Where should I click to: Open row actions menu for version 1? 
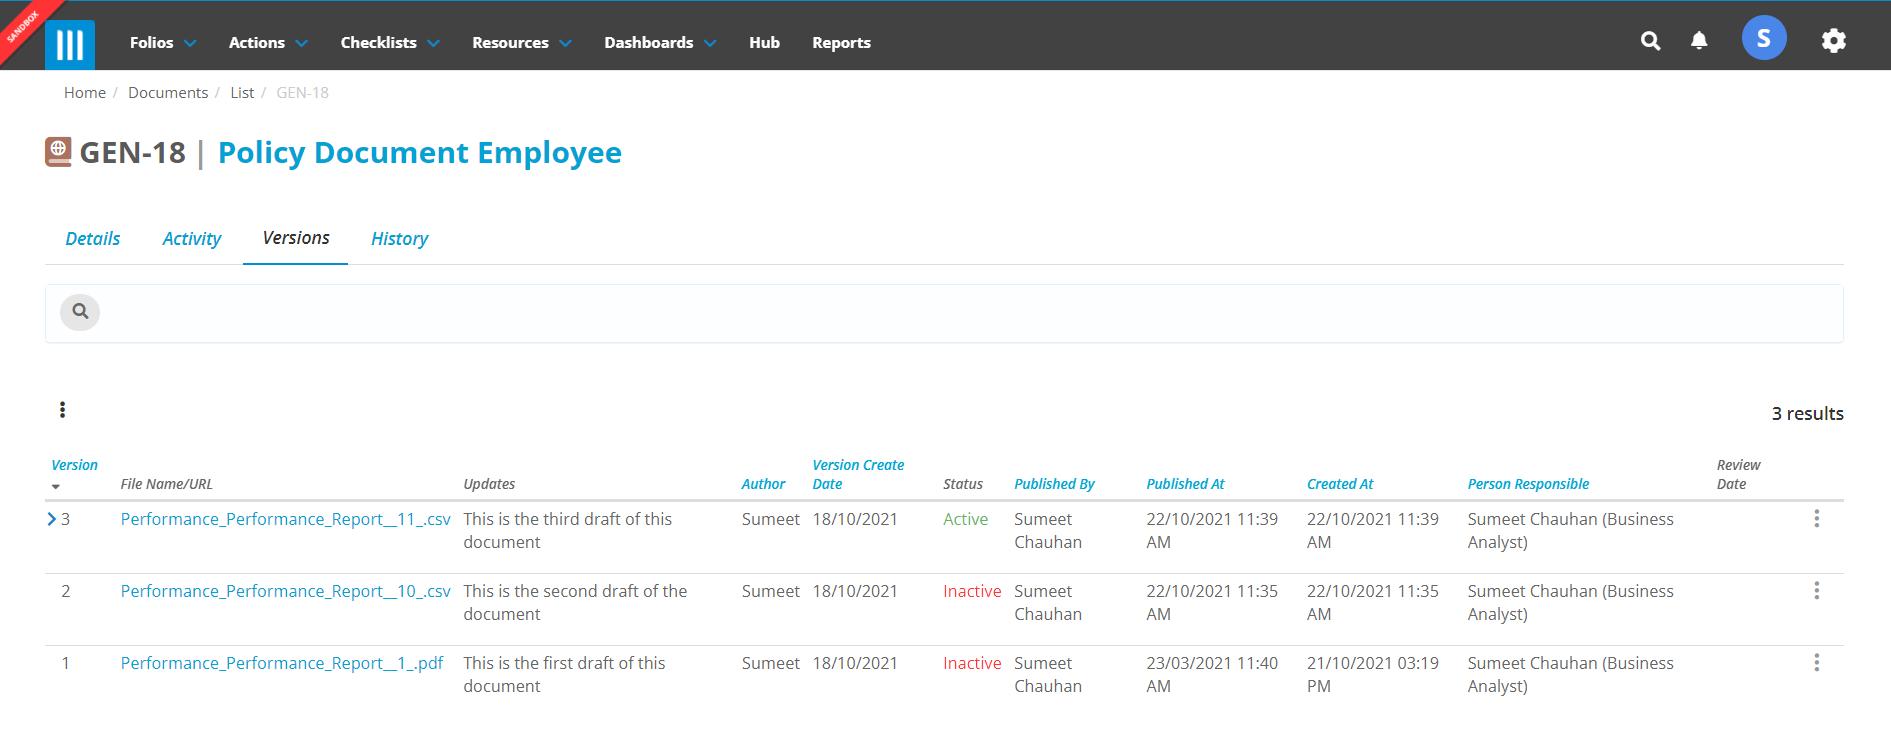(x=1816, y=663)
